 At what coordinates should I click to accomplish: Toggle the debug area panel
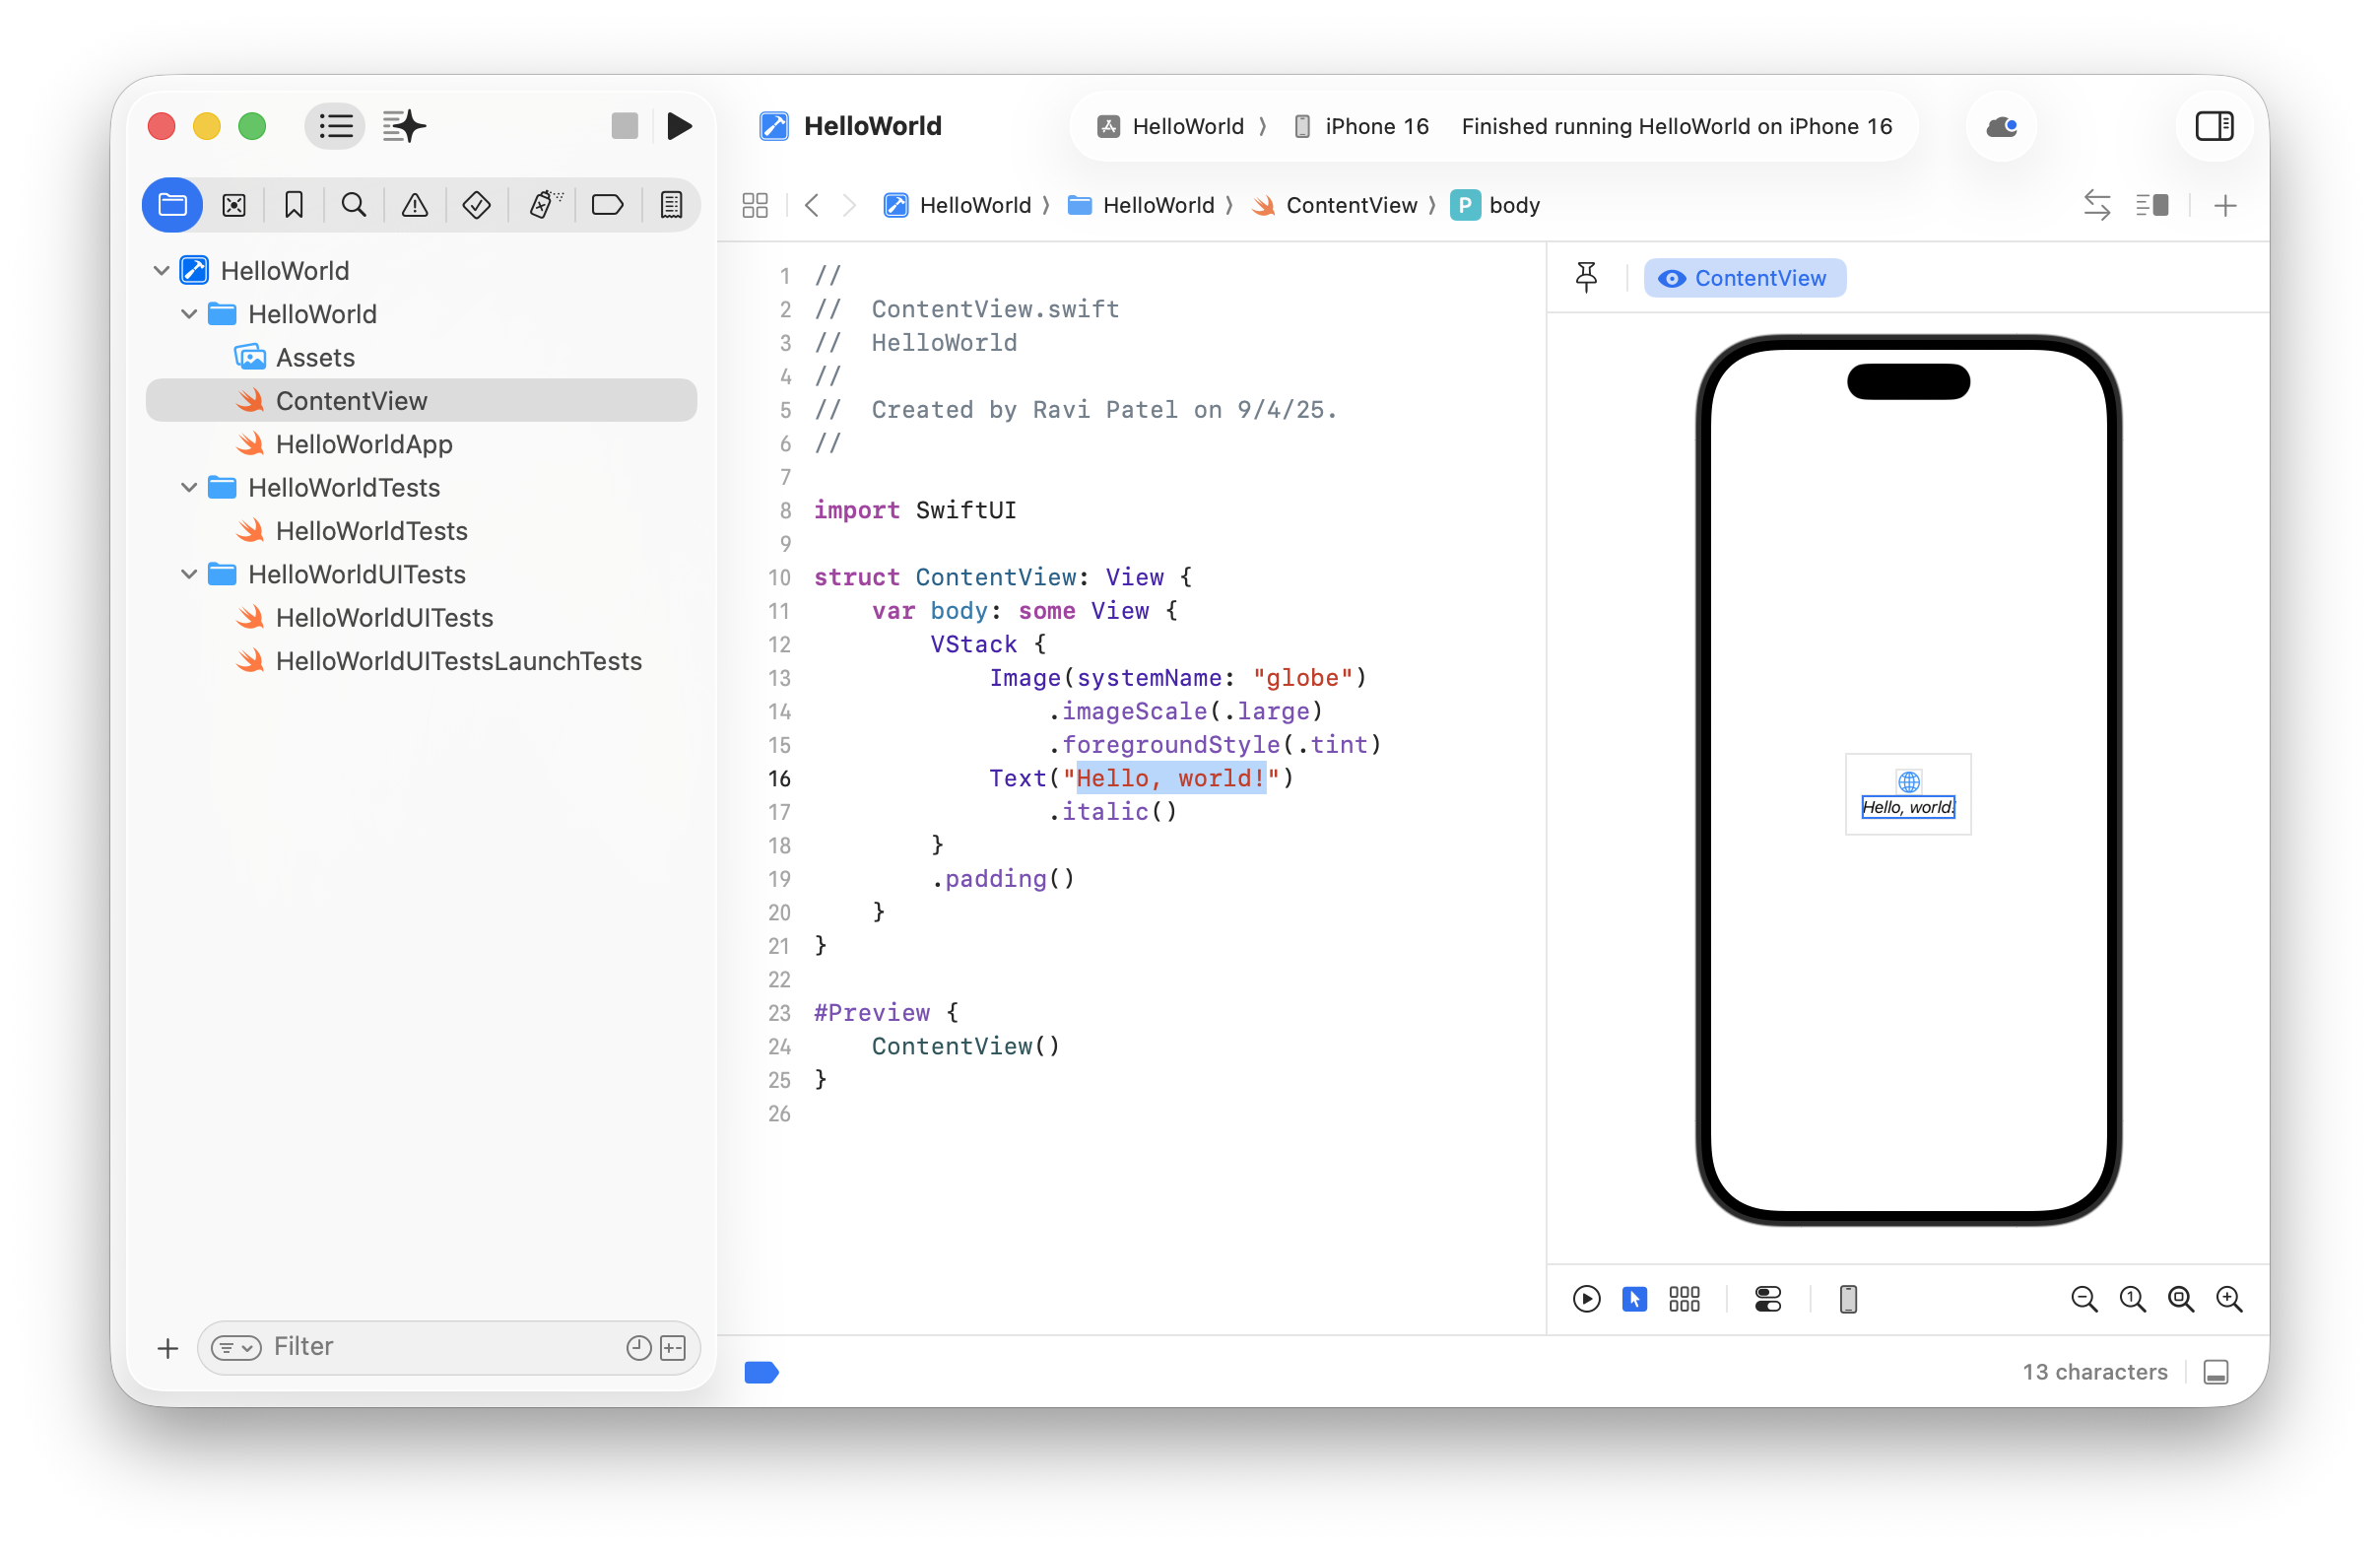point(2215,1371)
